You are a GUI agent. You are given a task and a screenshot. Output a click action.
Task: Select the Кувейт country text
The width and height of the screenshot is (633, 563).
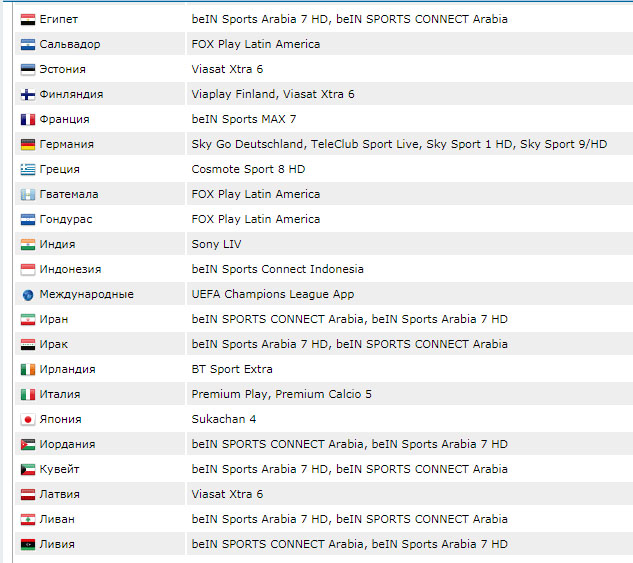click(59, 470)
